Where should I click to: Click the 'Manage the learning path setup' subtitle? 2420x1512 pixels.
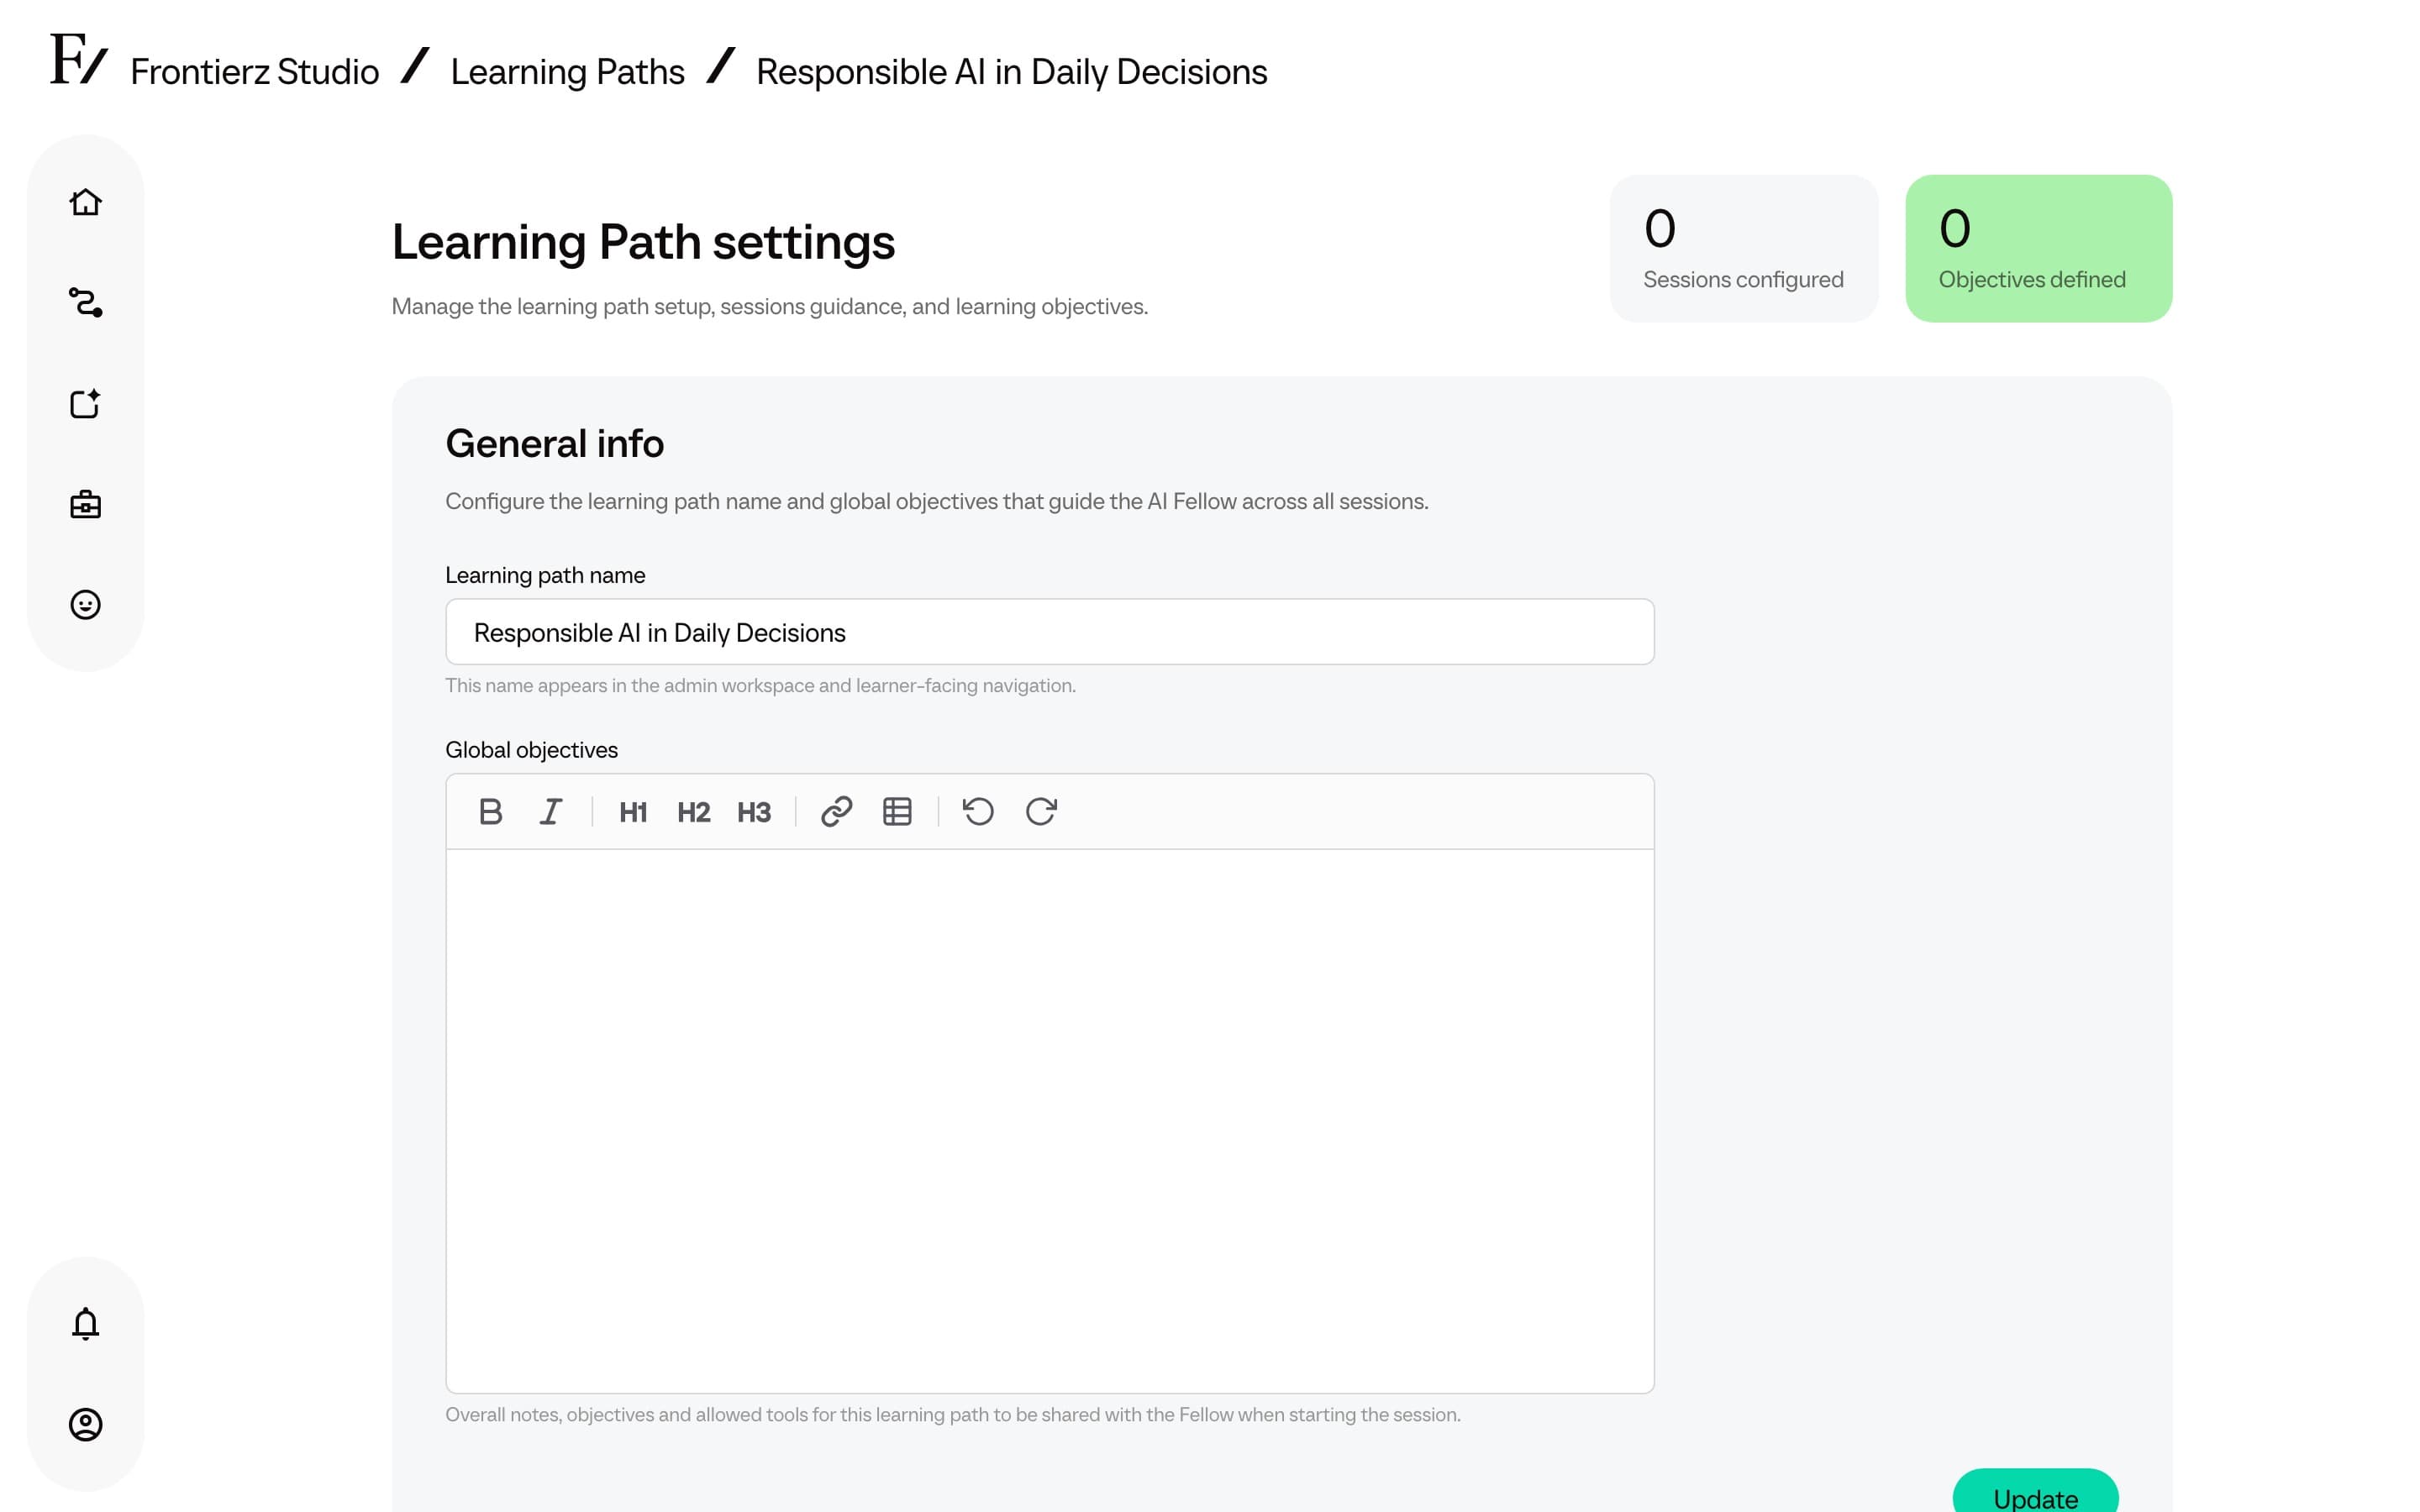(x=769, y=307)
